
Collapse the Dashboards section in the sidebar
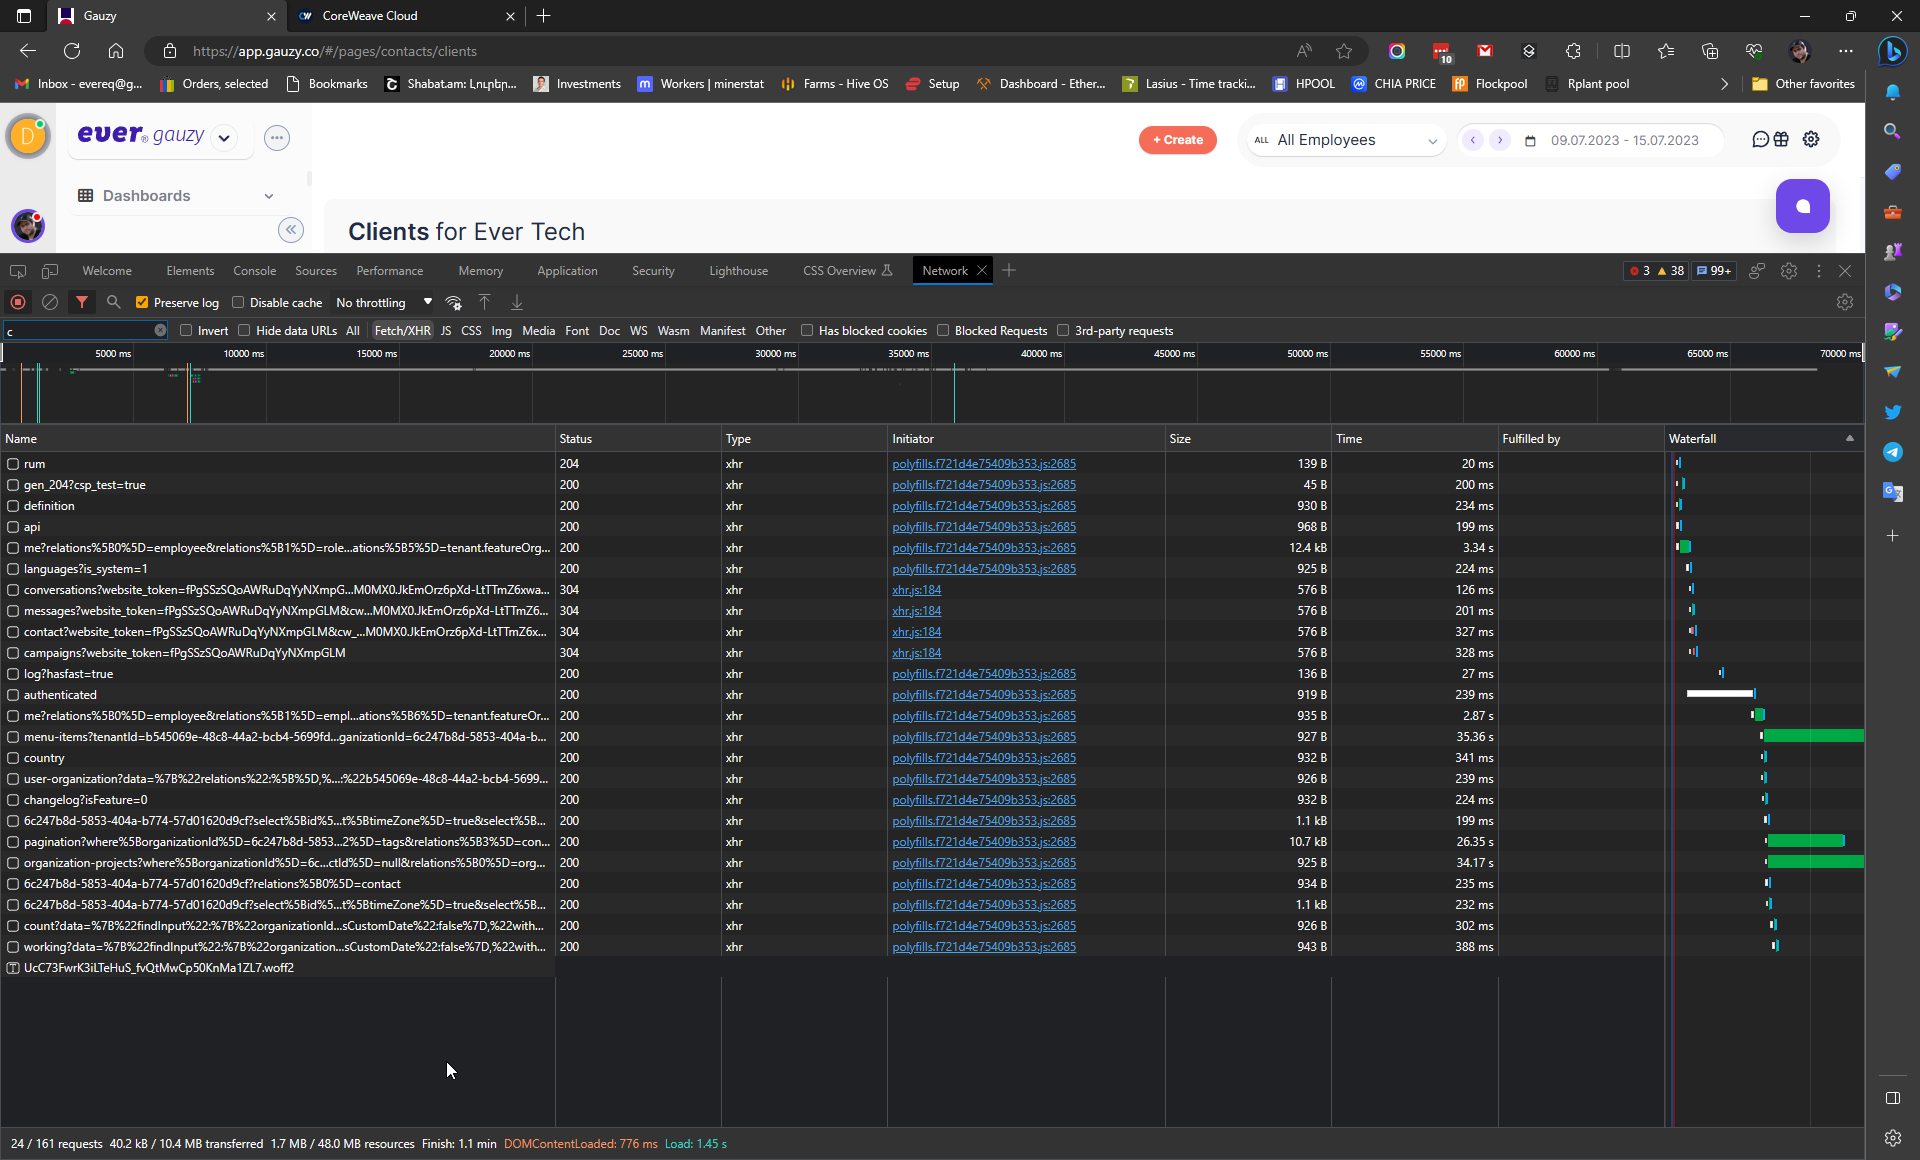(270, 195)
